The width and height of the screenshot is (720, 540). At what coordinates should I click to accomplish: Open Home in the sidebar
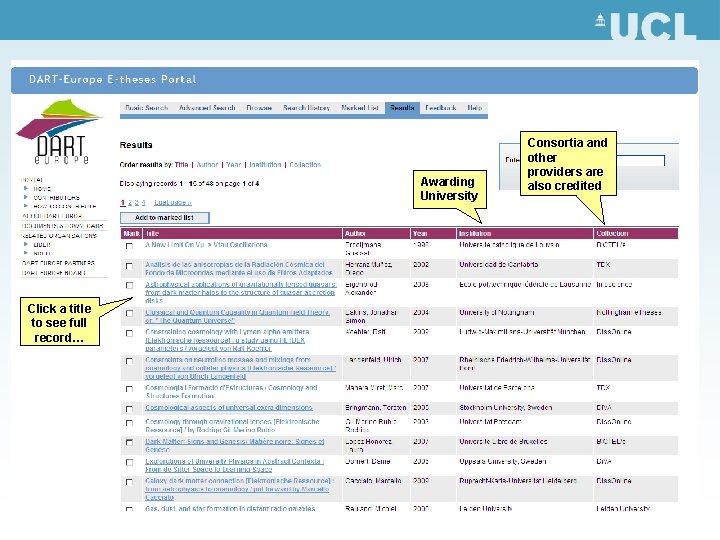coord(42,189)
